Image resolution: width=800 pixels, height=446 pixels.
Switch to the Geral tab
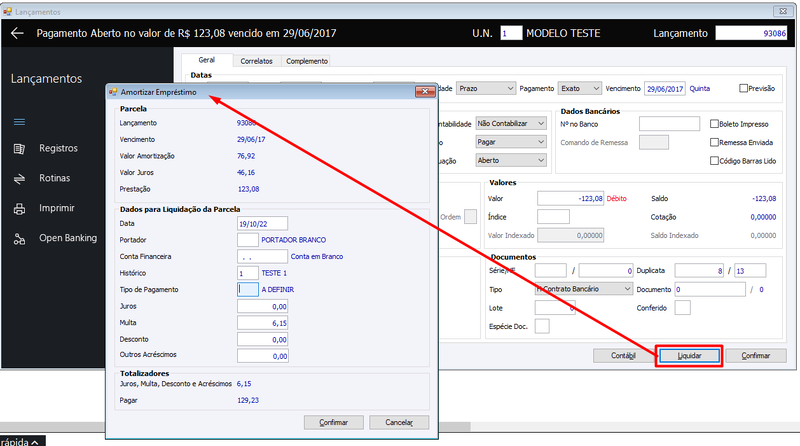(207, 60)
